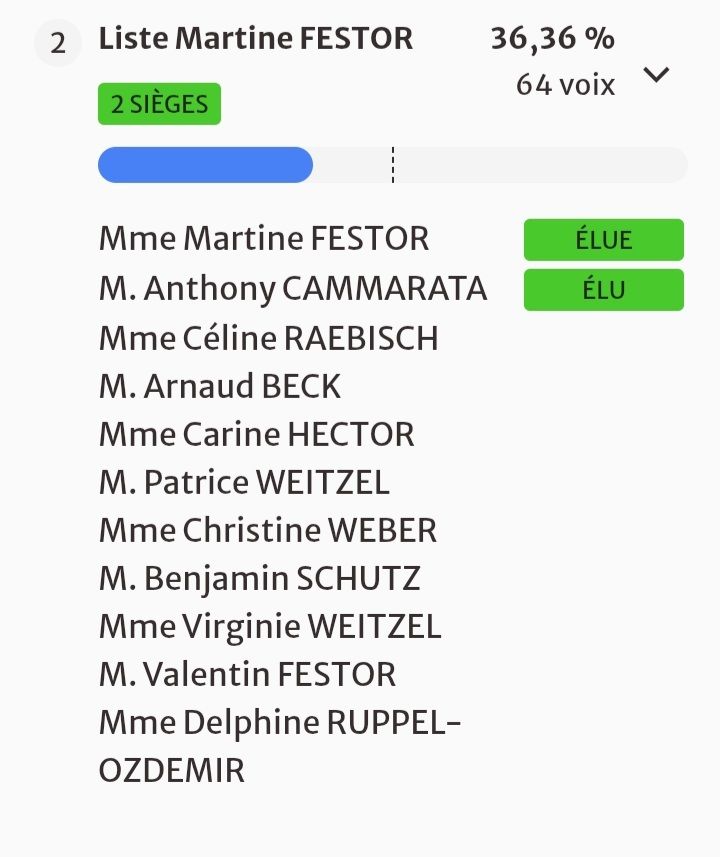Select the Liste Martine FESTOR title
Image resolution: width=720 pixels, height=857 pixels.
coord(255,40)
